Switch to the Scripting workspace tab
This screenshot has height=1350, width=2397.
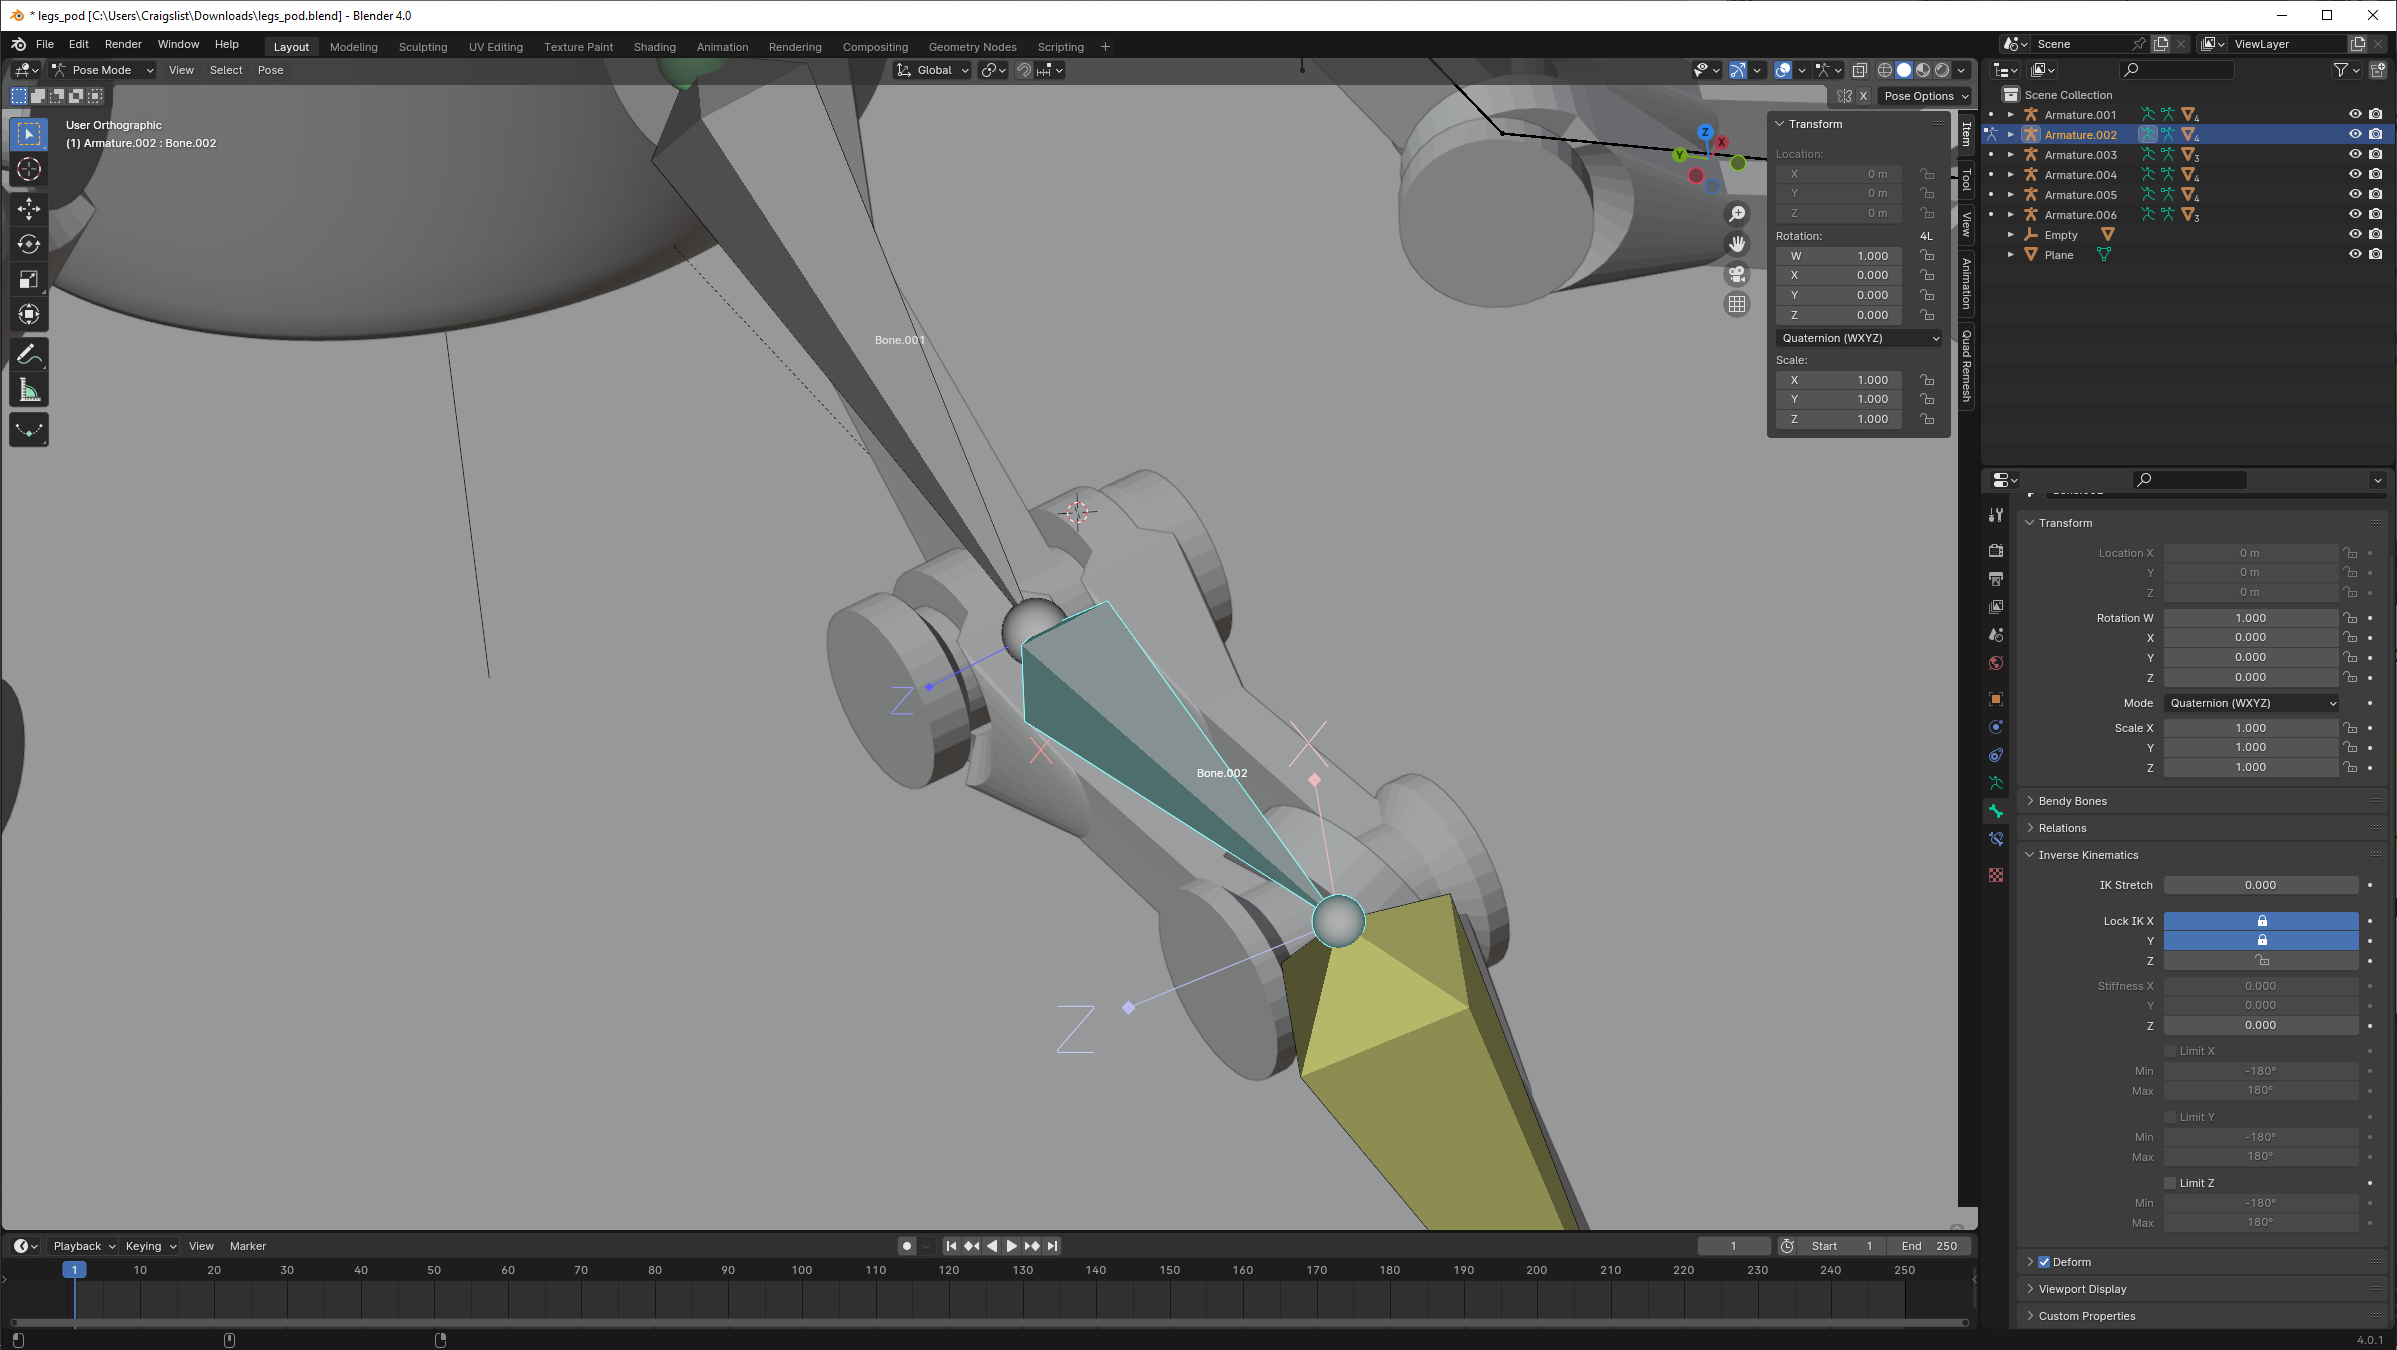pos(1061,47)
